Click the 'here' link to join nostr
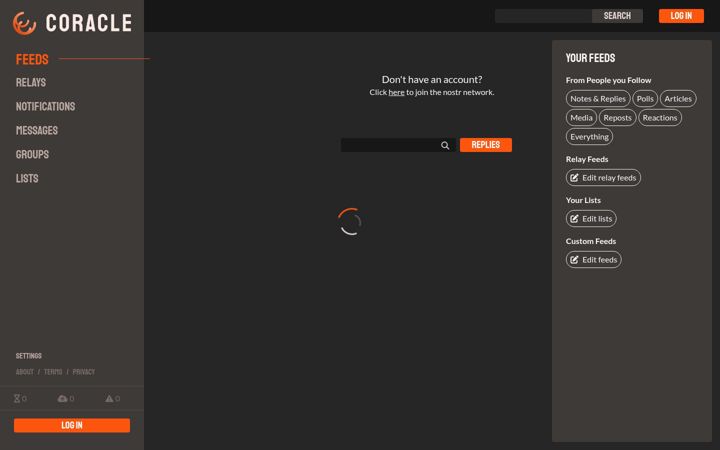The image size is (720, 450). click(x=396, y=92)
